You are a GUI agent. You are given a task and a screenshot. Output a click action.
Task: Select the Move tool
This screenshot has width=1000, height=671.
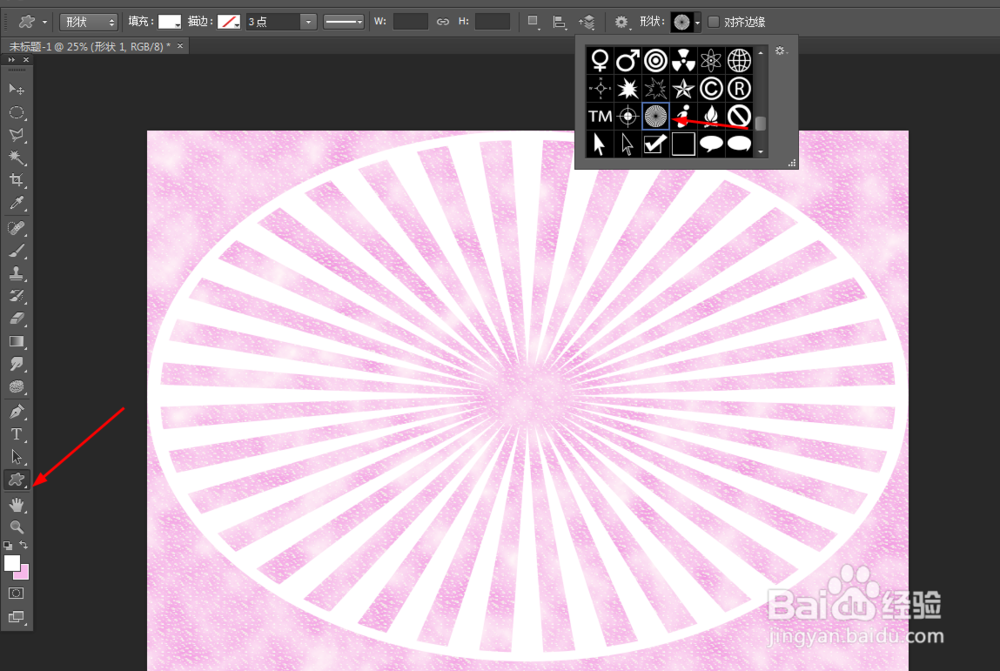point(17,89)
